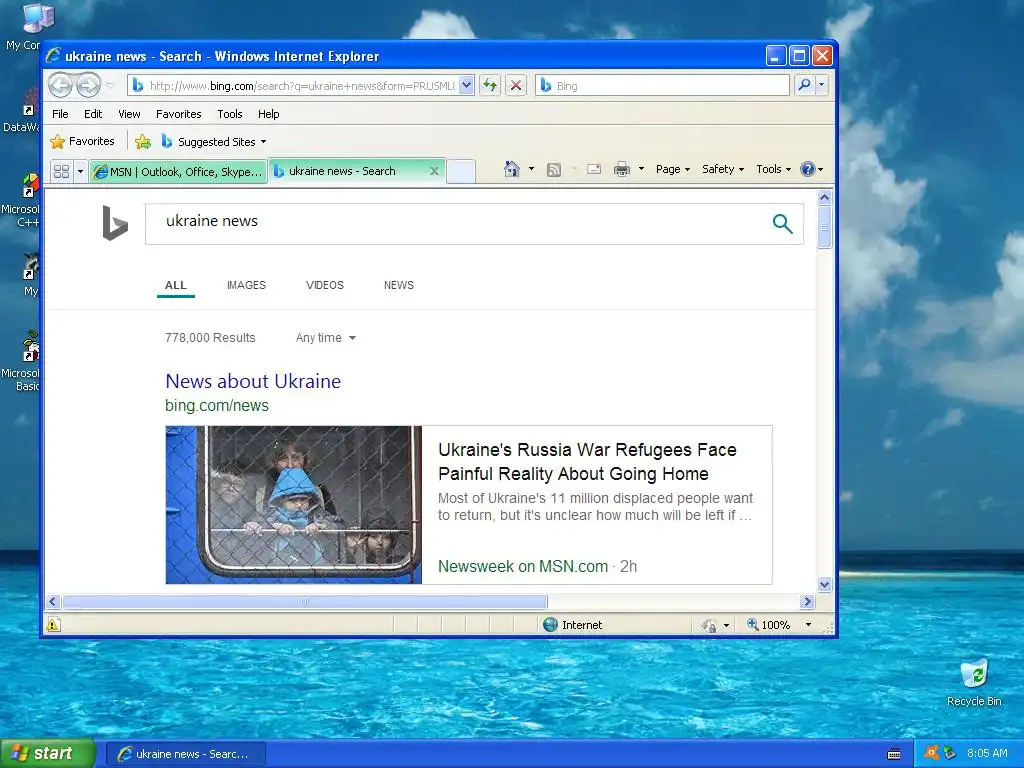
Task: Expand the address bar history dropdown
Action: (x=466, y=85)
